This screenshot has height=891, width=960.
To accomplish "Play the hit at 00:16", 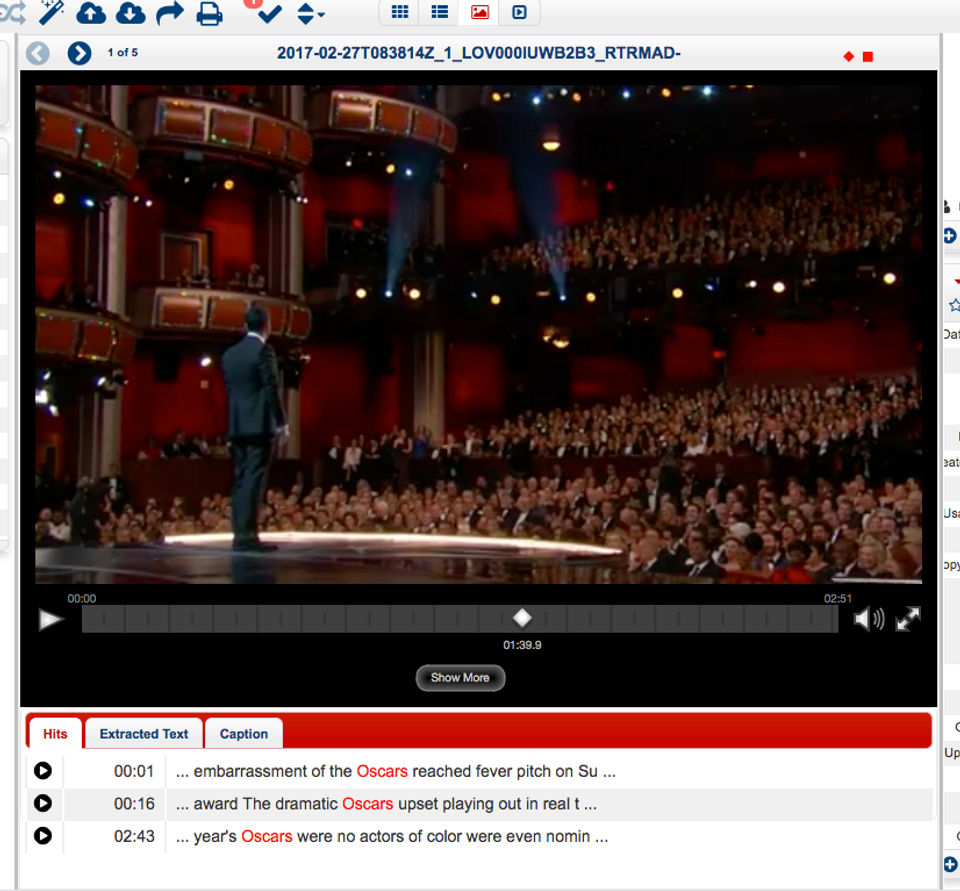I will (43, 803).
